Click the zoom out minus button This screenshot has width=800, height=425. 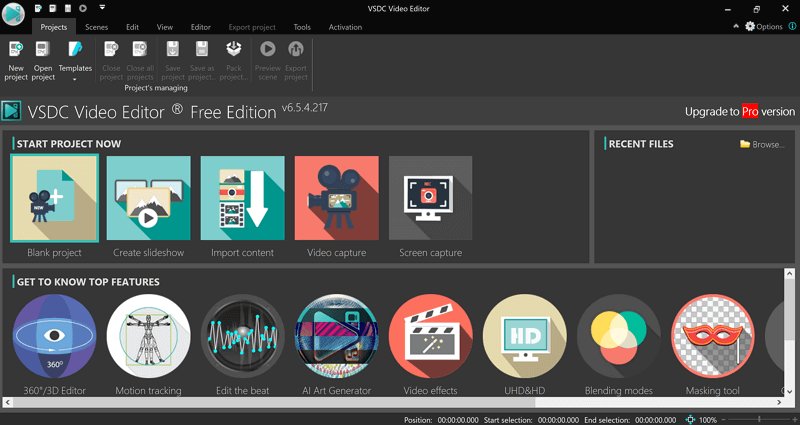pos(724,420)
